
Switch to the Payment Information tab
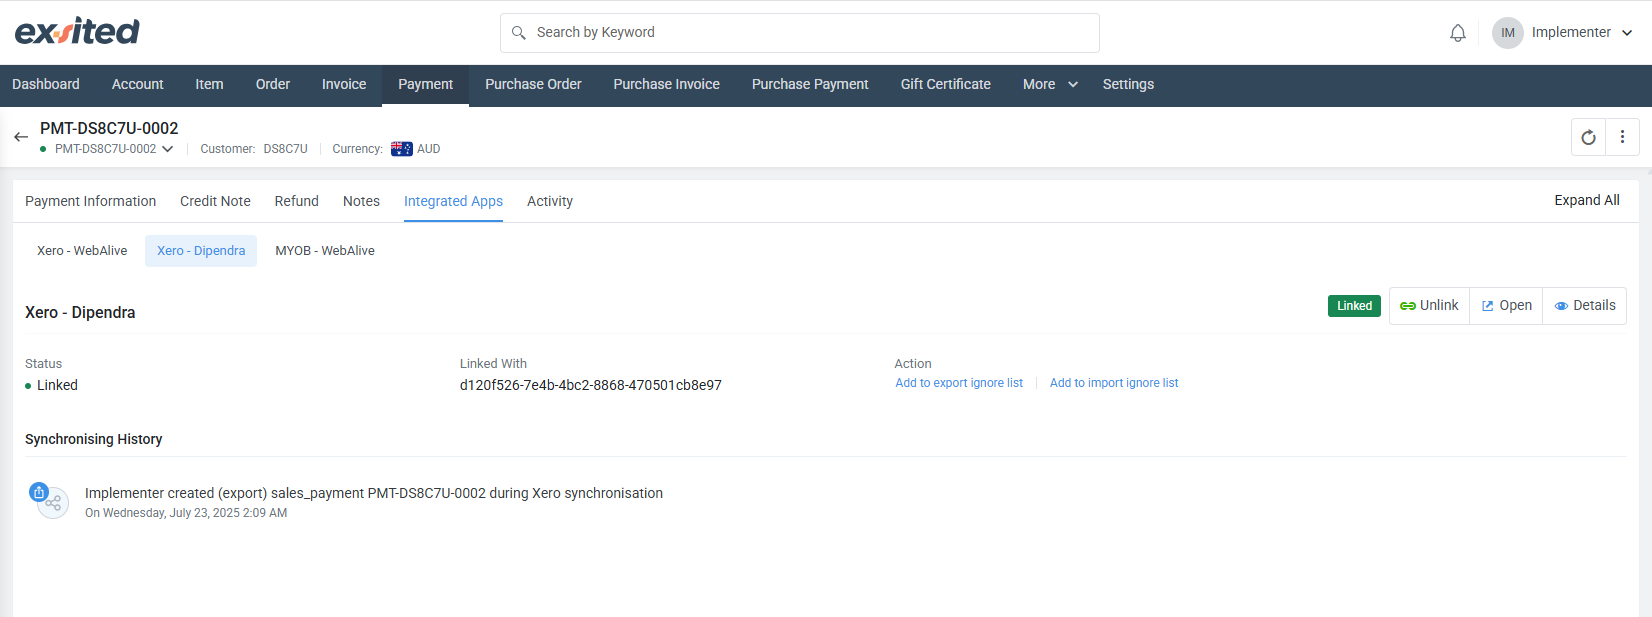coord(91,201)
